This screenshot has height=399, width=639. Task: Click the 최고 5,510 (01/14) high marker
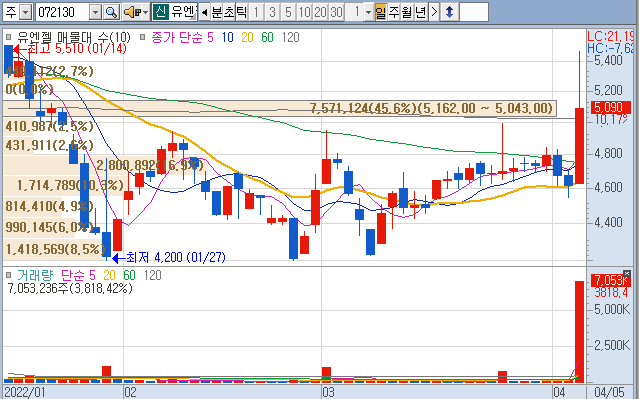[x=70, y=48]
